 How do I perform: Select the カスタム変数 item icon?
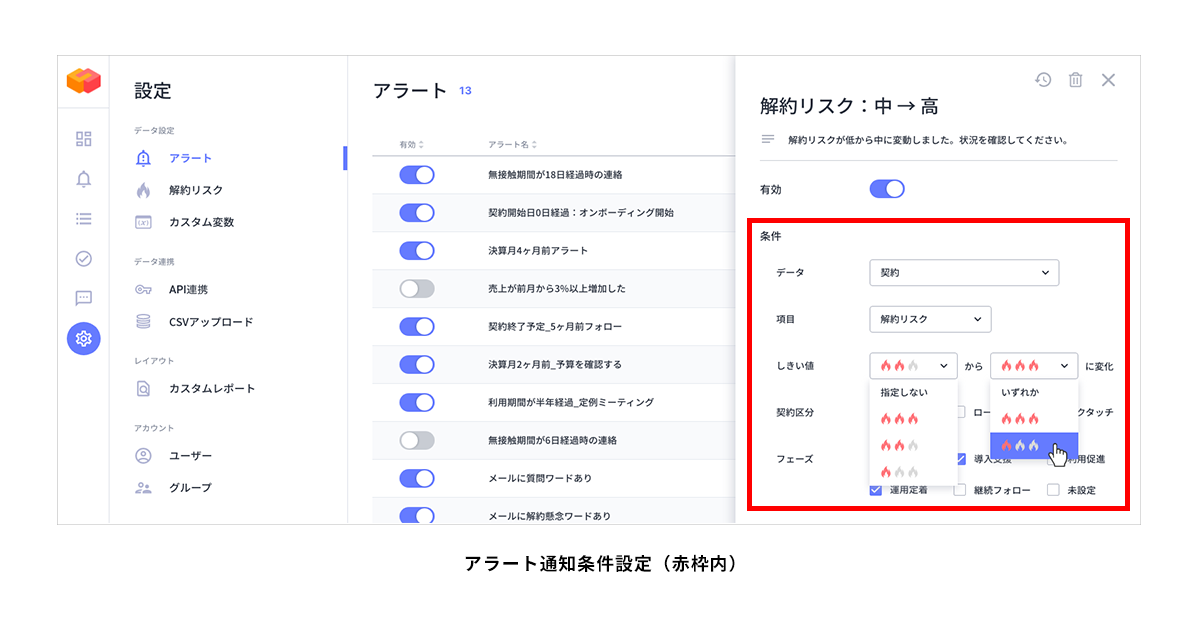[145, 222]
